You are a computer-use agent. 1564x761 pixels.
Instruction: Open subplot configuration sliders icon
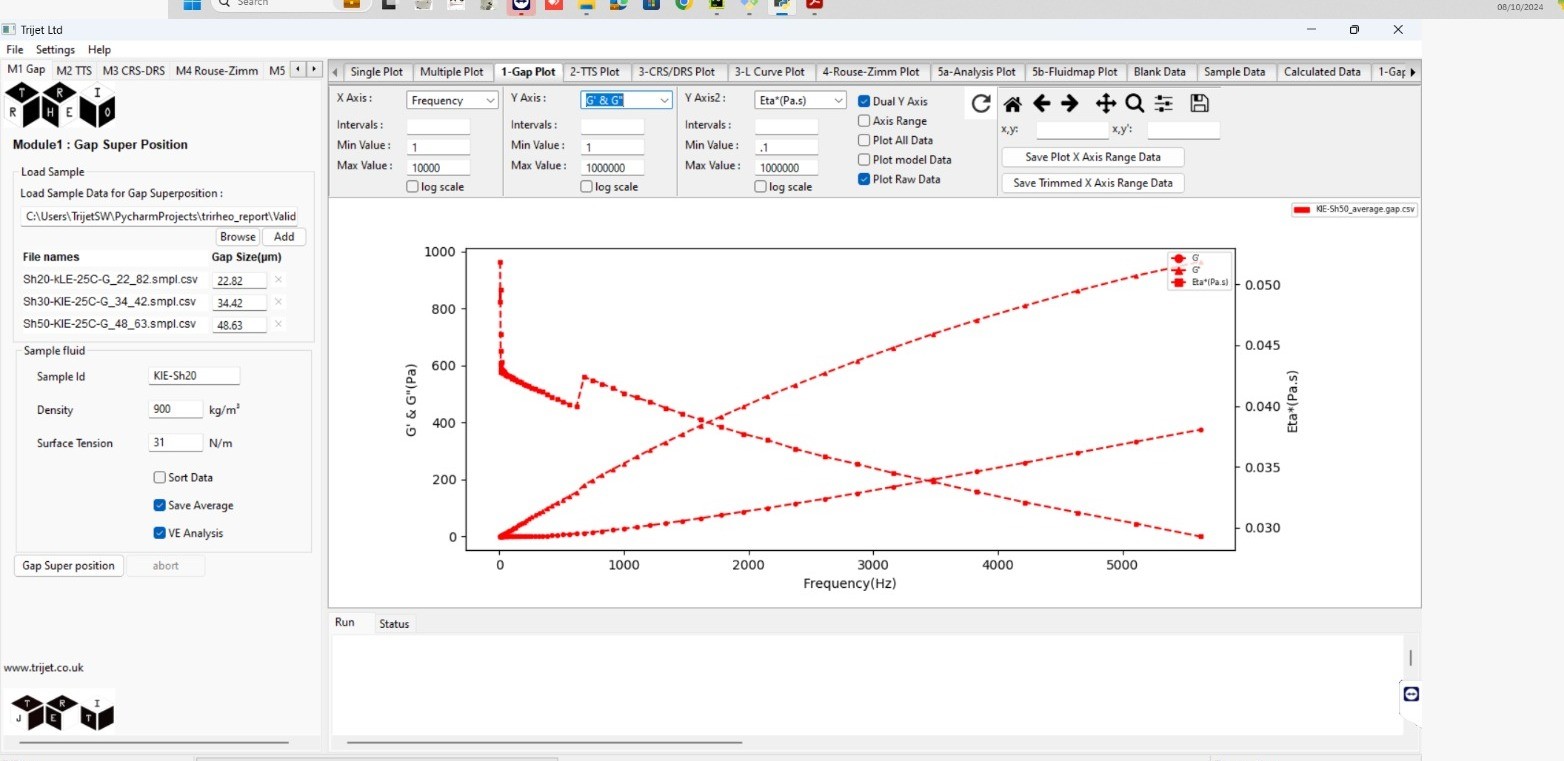[x=1163, y=104]
